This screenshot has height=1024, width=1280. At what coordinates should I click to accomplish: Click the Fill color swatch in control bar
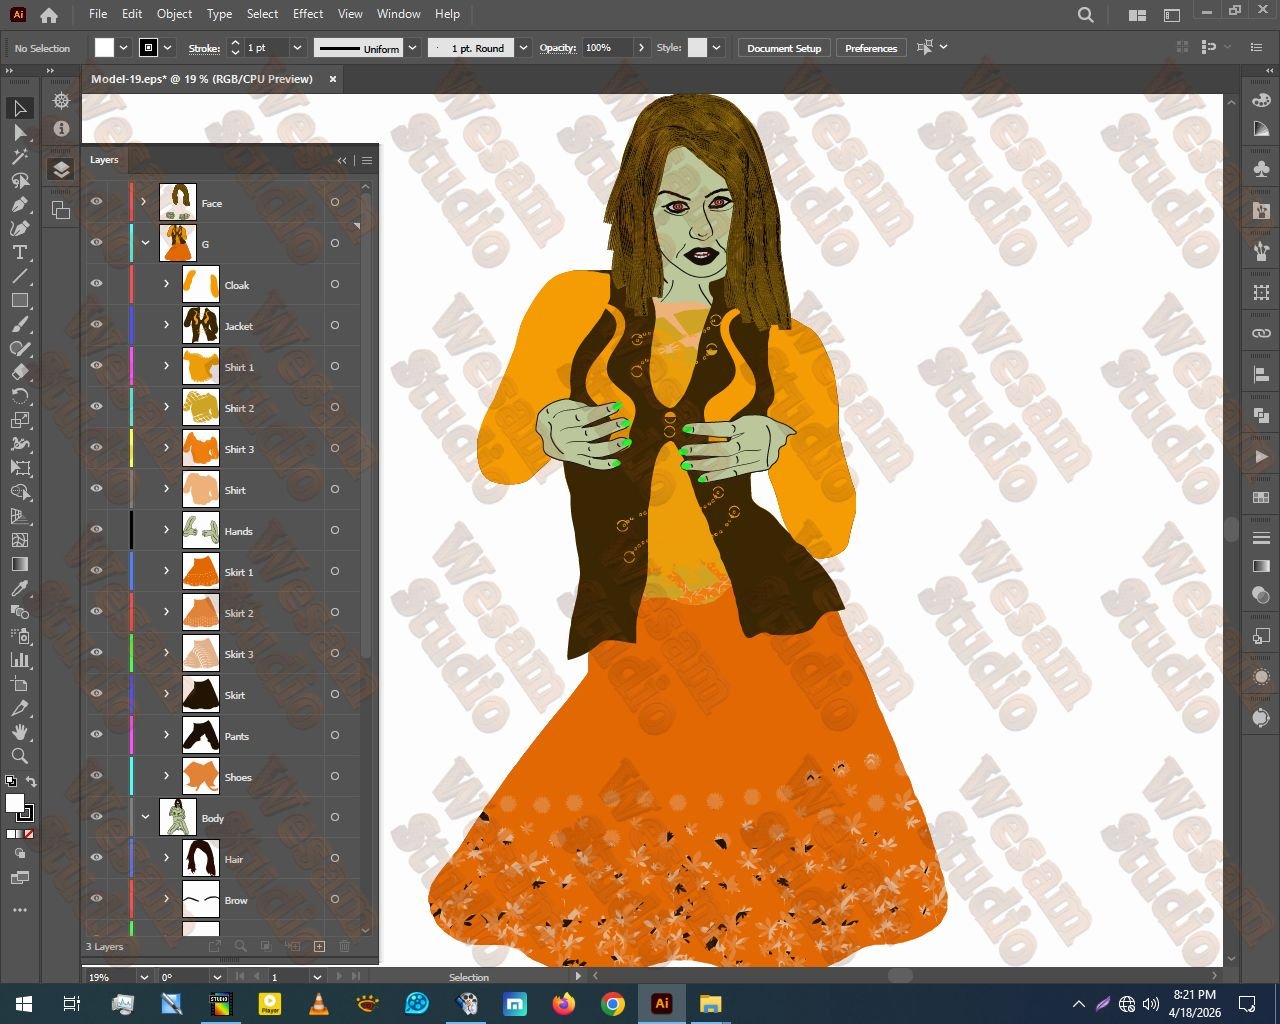pyautogui.click(x=104, y=48)
